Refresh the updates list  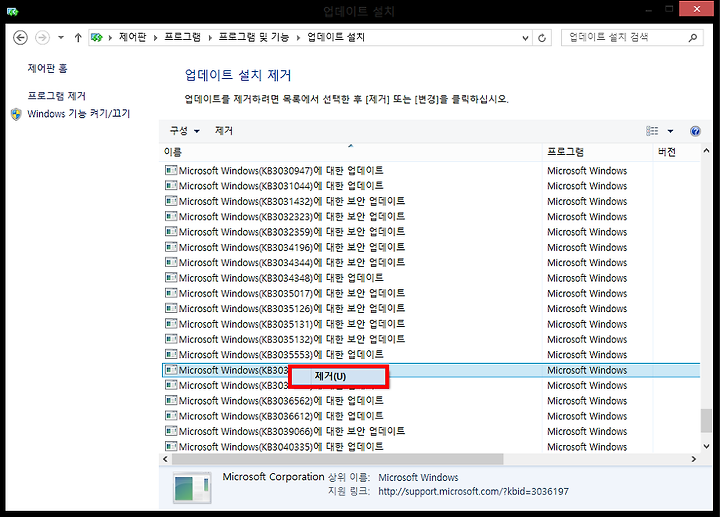(542, 38)
